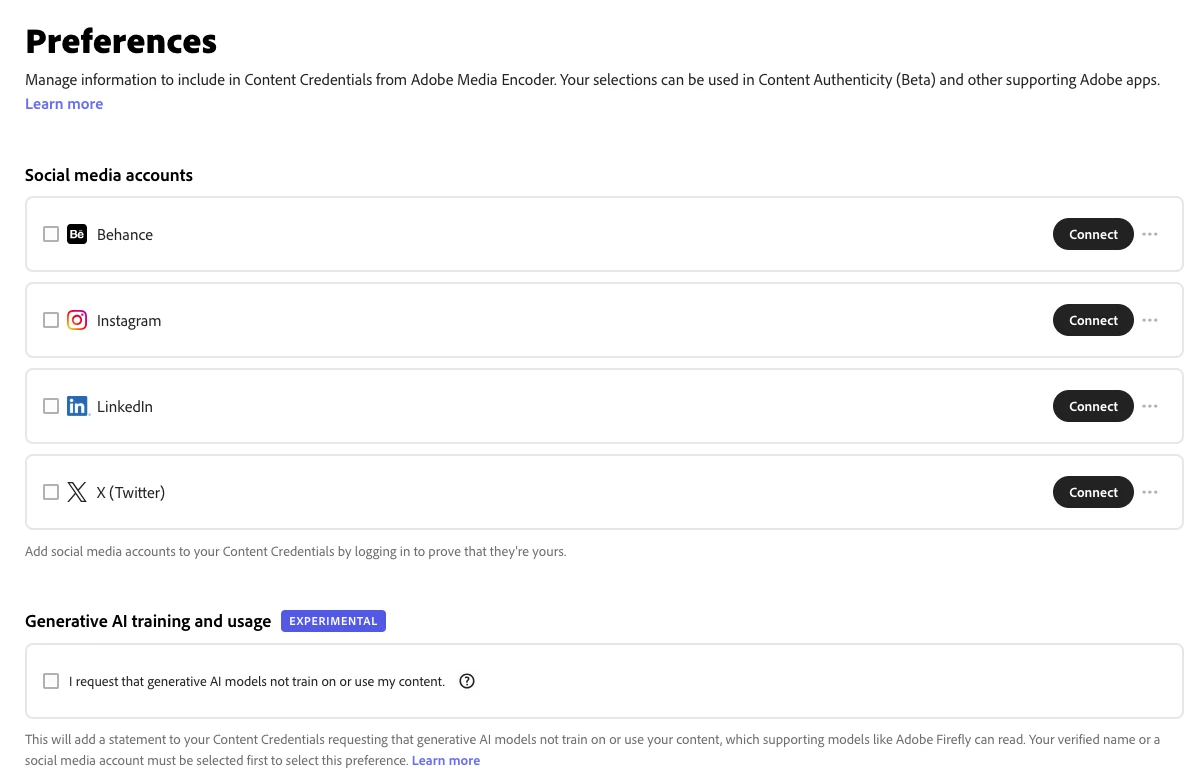Image resolution: width=1200 pixels, height=781 pixels.
Task: Follow the Learn more link in the generative AI note
Action: (446, 760)
